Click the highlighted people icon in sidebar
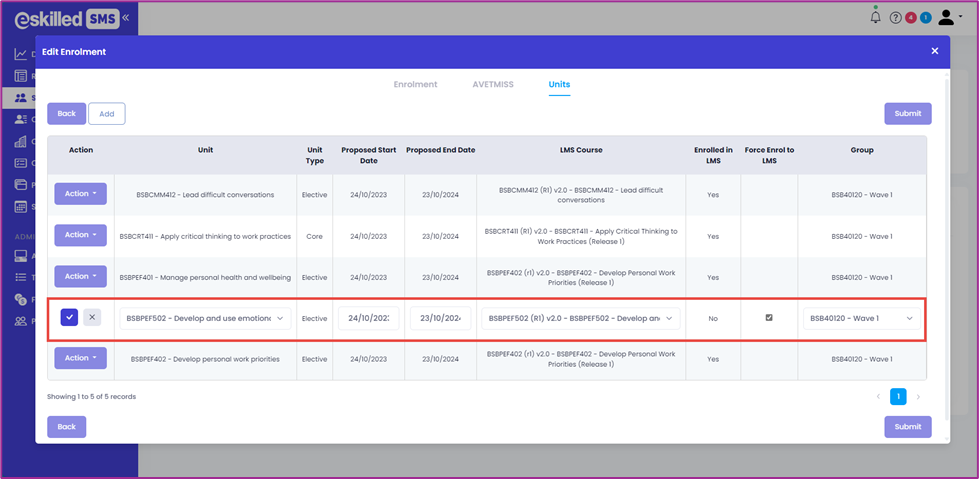The height and width of the screenshot is (479, 979). point(21,97)
